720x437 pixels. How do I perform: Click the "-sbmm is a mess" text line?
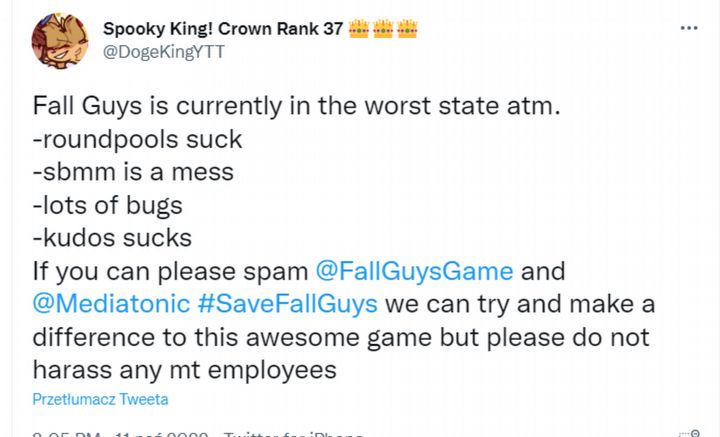coord(133,171)
